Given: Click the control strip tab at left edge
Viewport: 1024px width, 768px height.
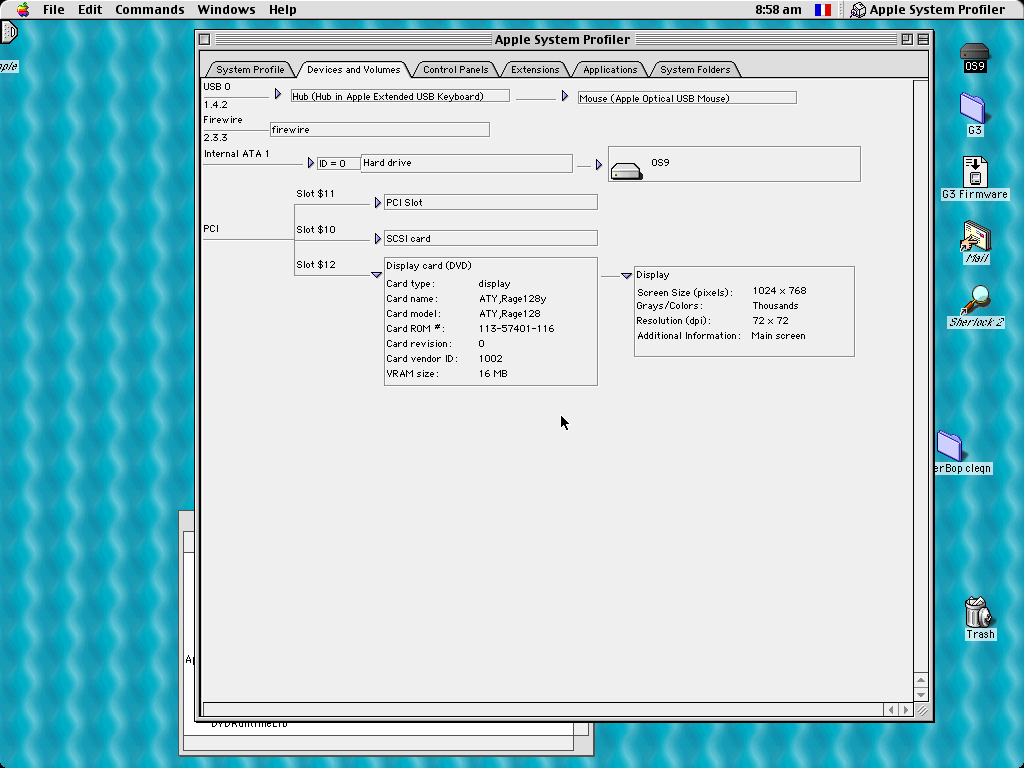Looking at the screenshot, I should click(x=8, y=32).
